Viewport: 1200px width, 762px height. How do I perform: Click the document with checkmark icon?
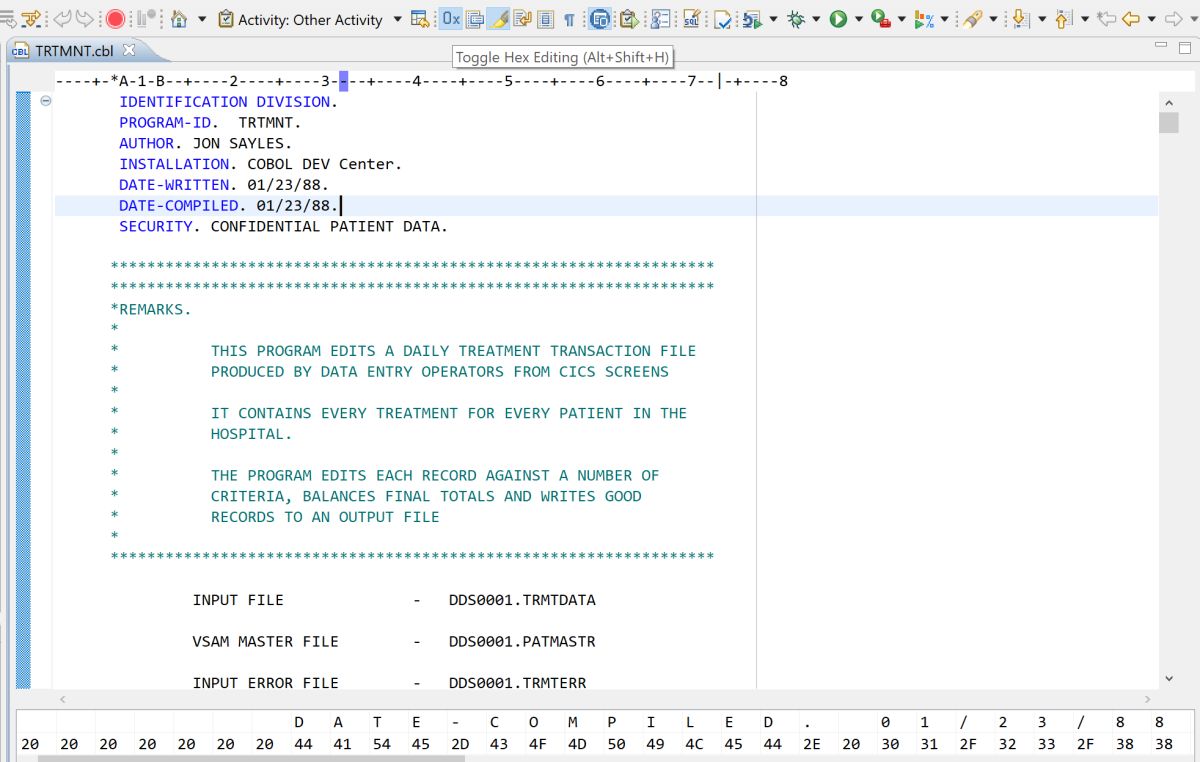(722, 19)
